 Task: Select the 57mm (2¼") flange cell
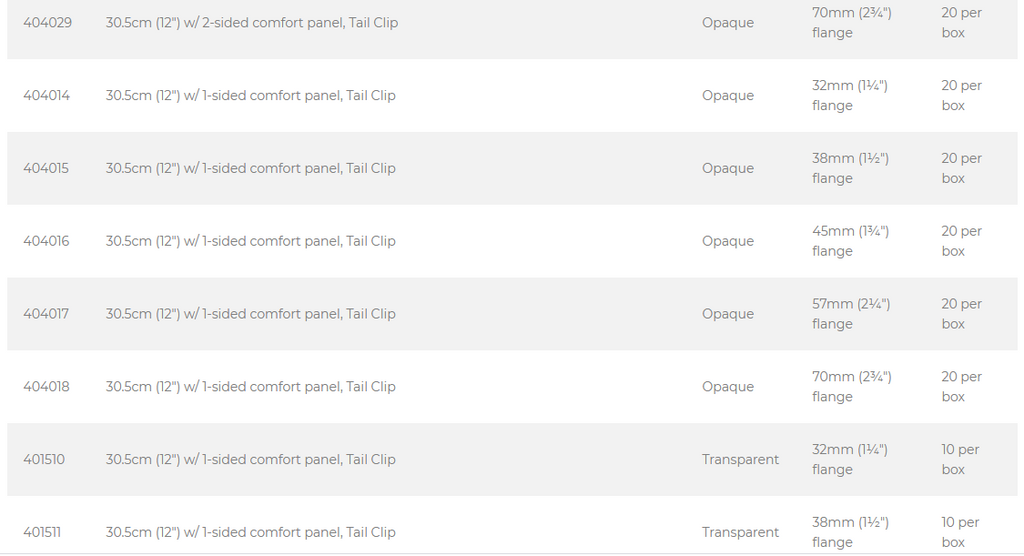(x=850, y=314)
